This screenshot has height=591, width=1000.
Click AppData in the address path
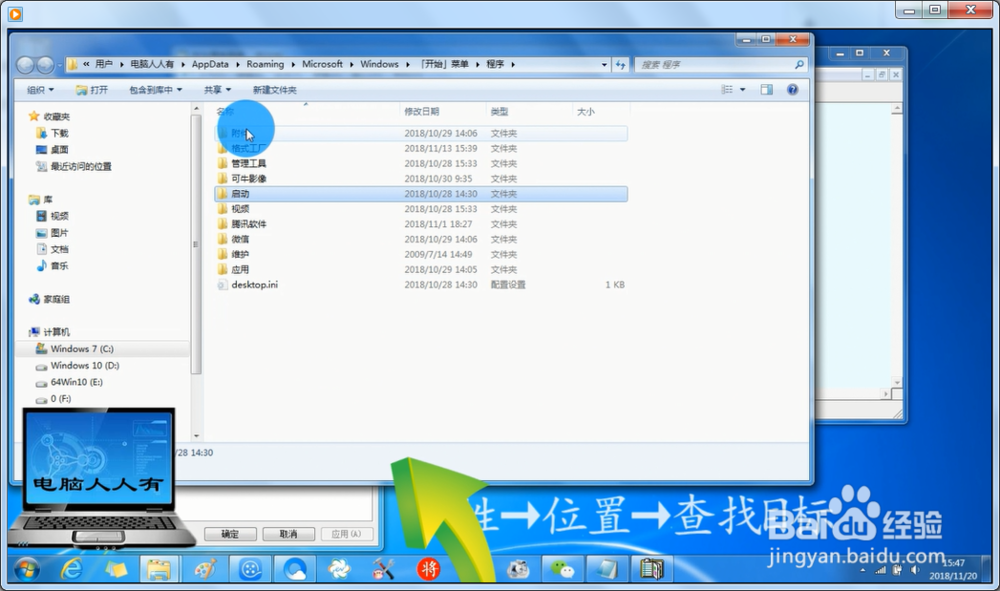click(210, 64)
